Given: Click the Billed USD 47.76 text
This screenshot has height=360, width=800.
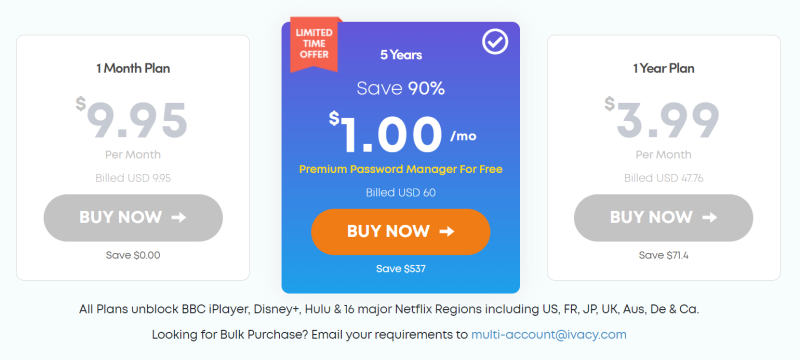Looking at the screenshot, I should point(663,178).
